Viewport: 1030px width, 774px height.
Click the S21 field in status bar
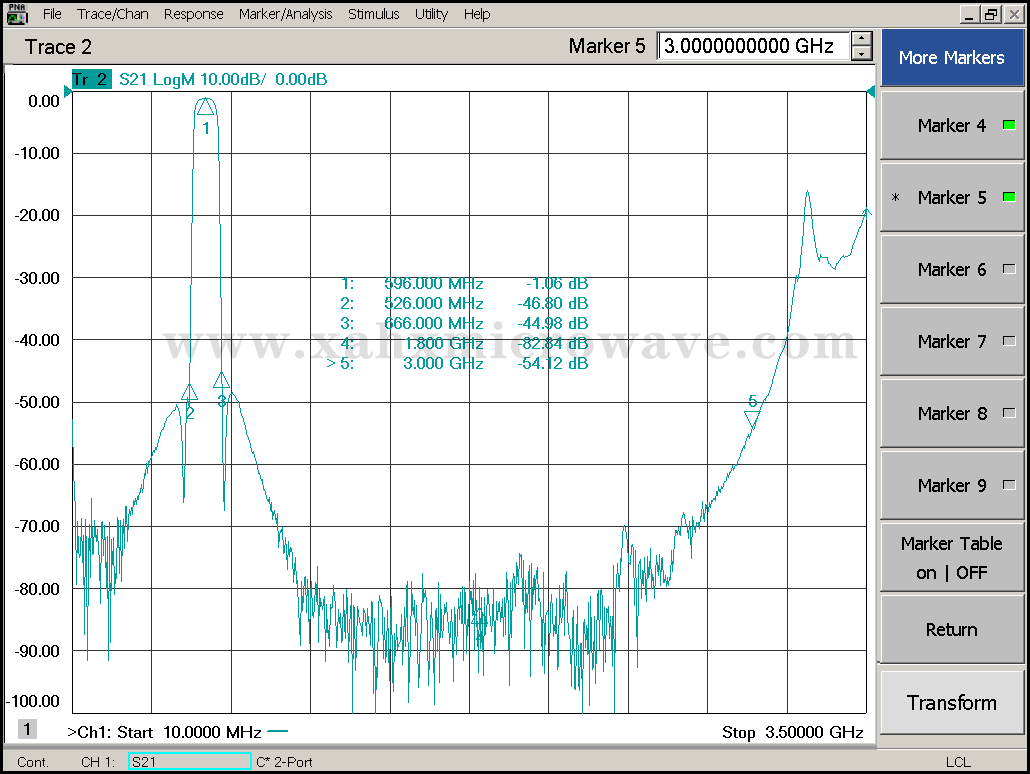pos(190,762)
